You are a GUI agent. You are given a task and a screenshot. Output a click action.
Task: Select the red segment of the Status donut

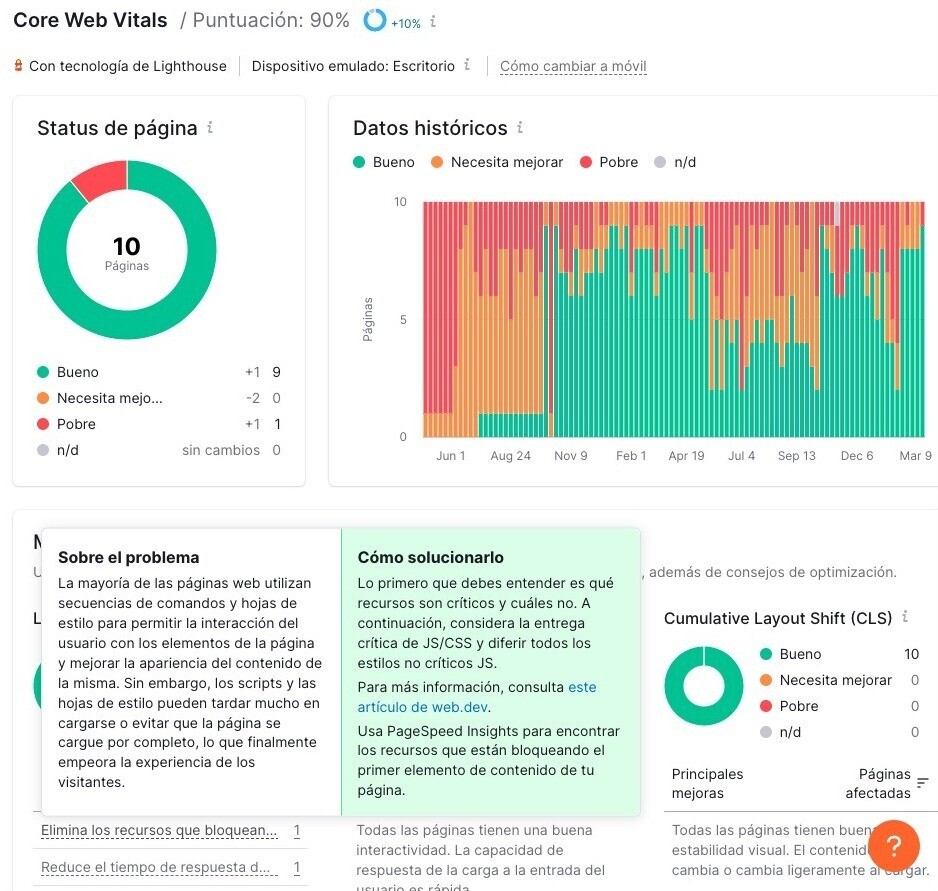100,178
